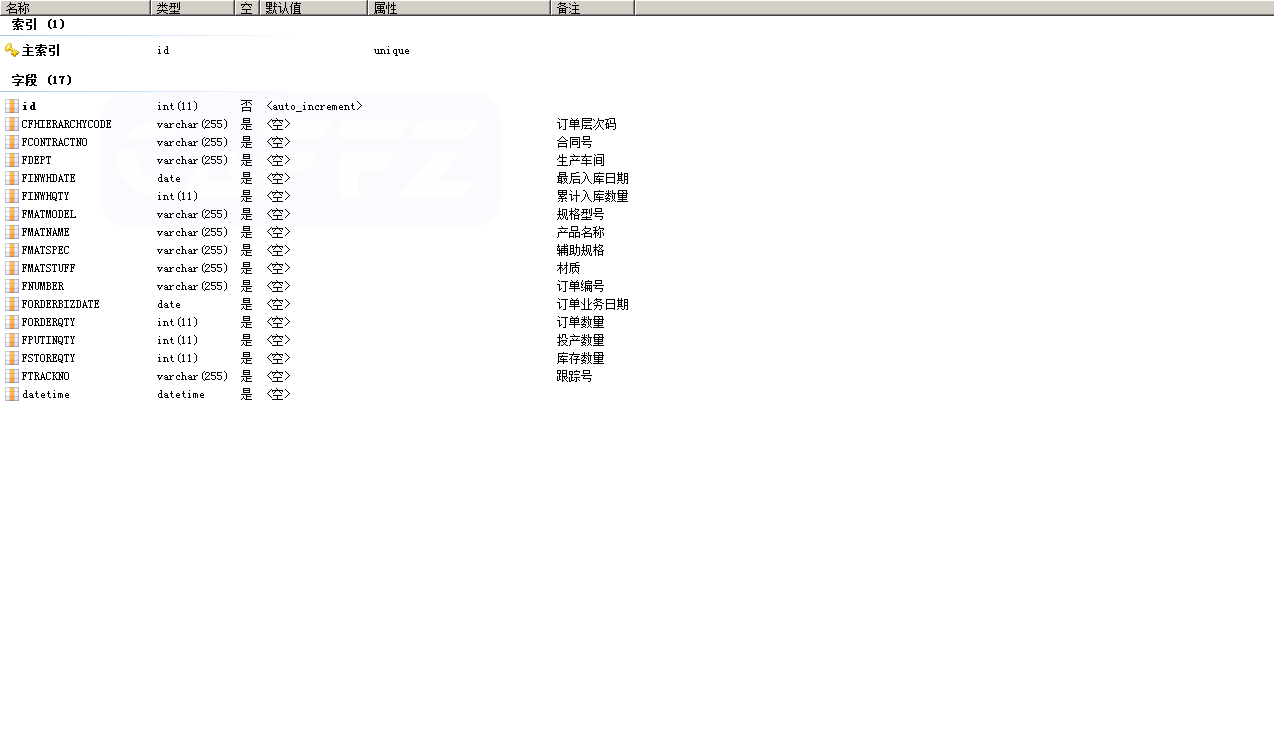
Task: Collapse the 索引 (1) group header
Action: pos(38,24)
